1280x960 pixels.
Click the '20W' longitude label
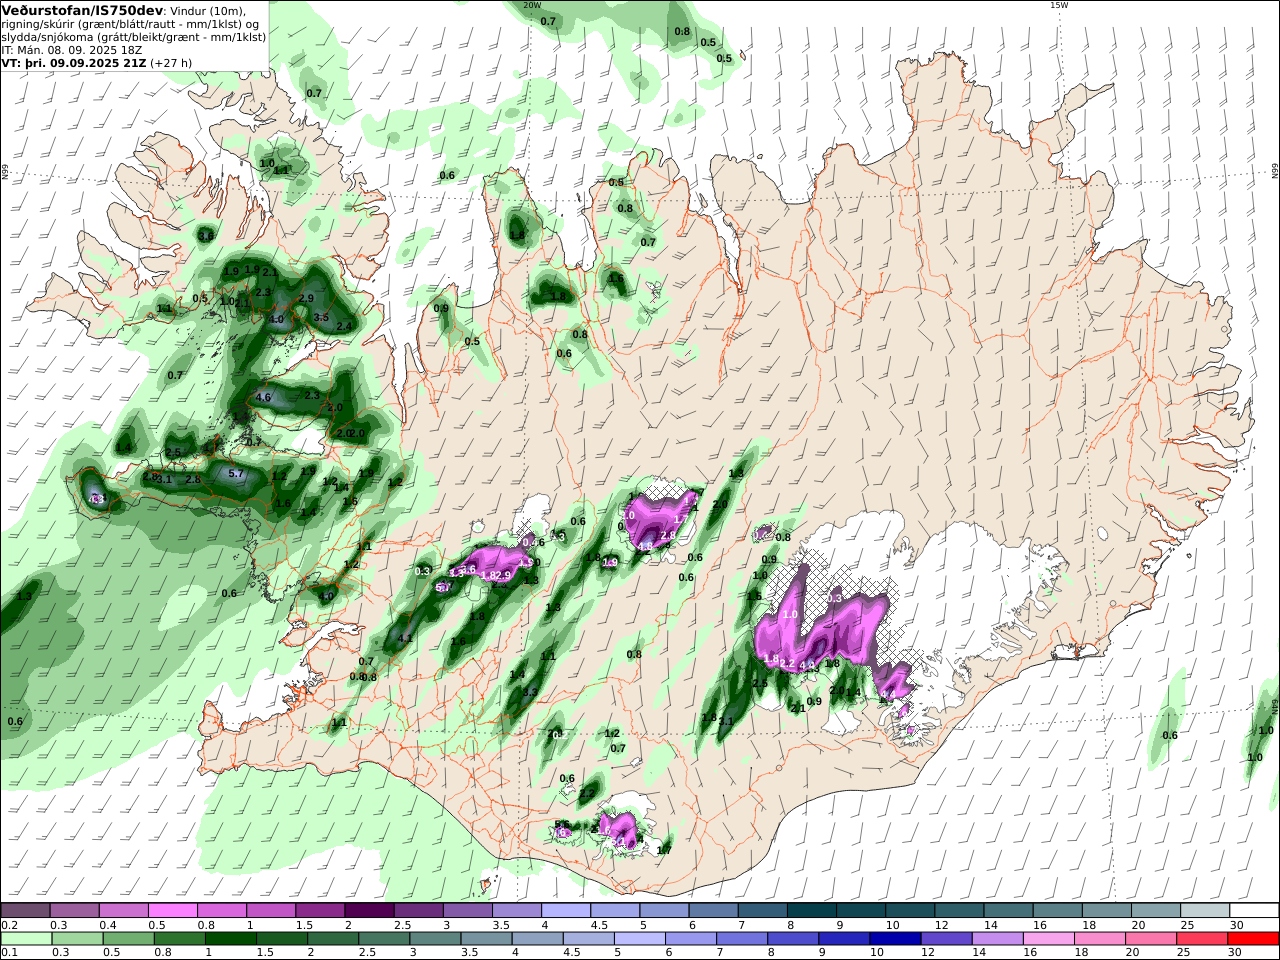(532, 5)
